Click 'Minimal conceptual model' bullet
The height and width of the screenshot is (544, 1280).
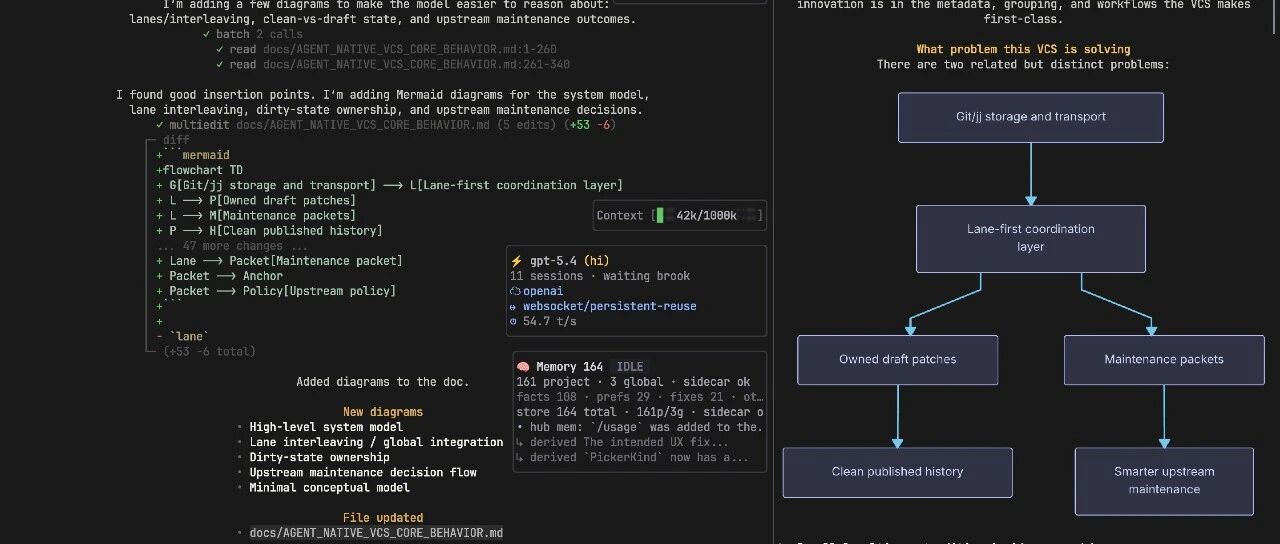pyautogui.click(x=329, y=488)
